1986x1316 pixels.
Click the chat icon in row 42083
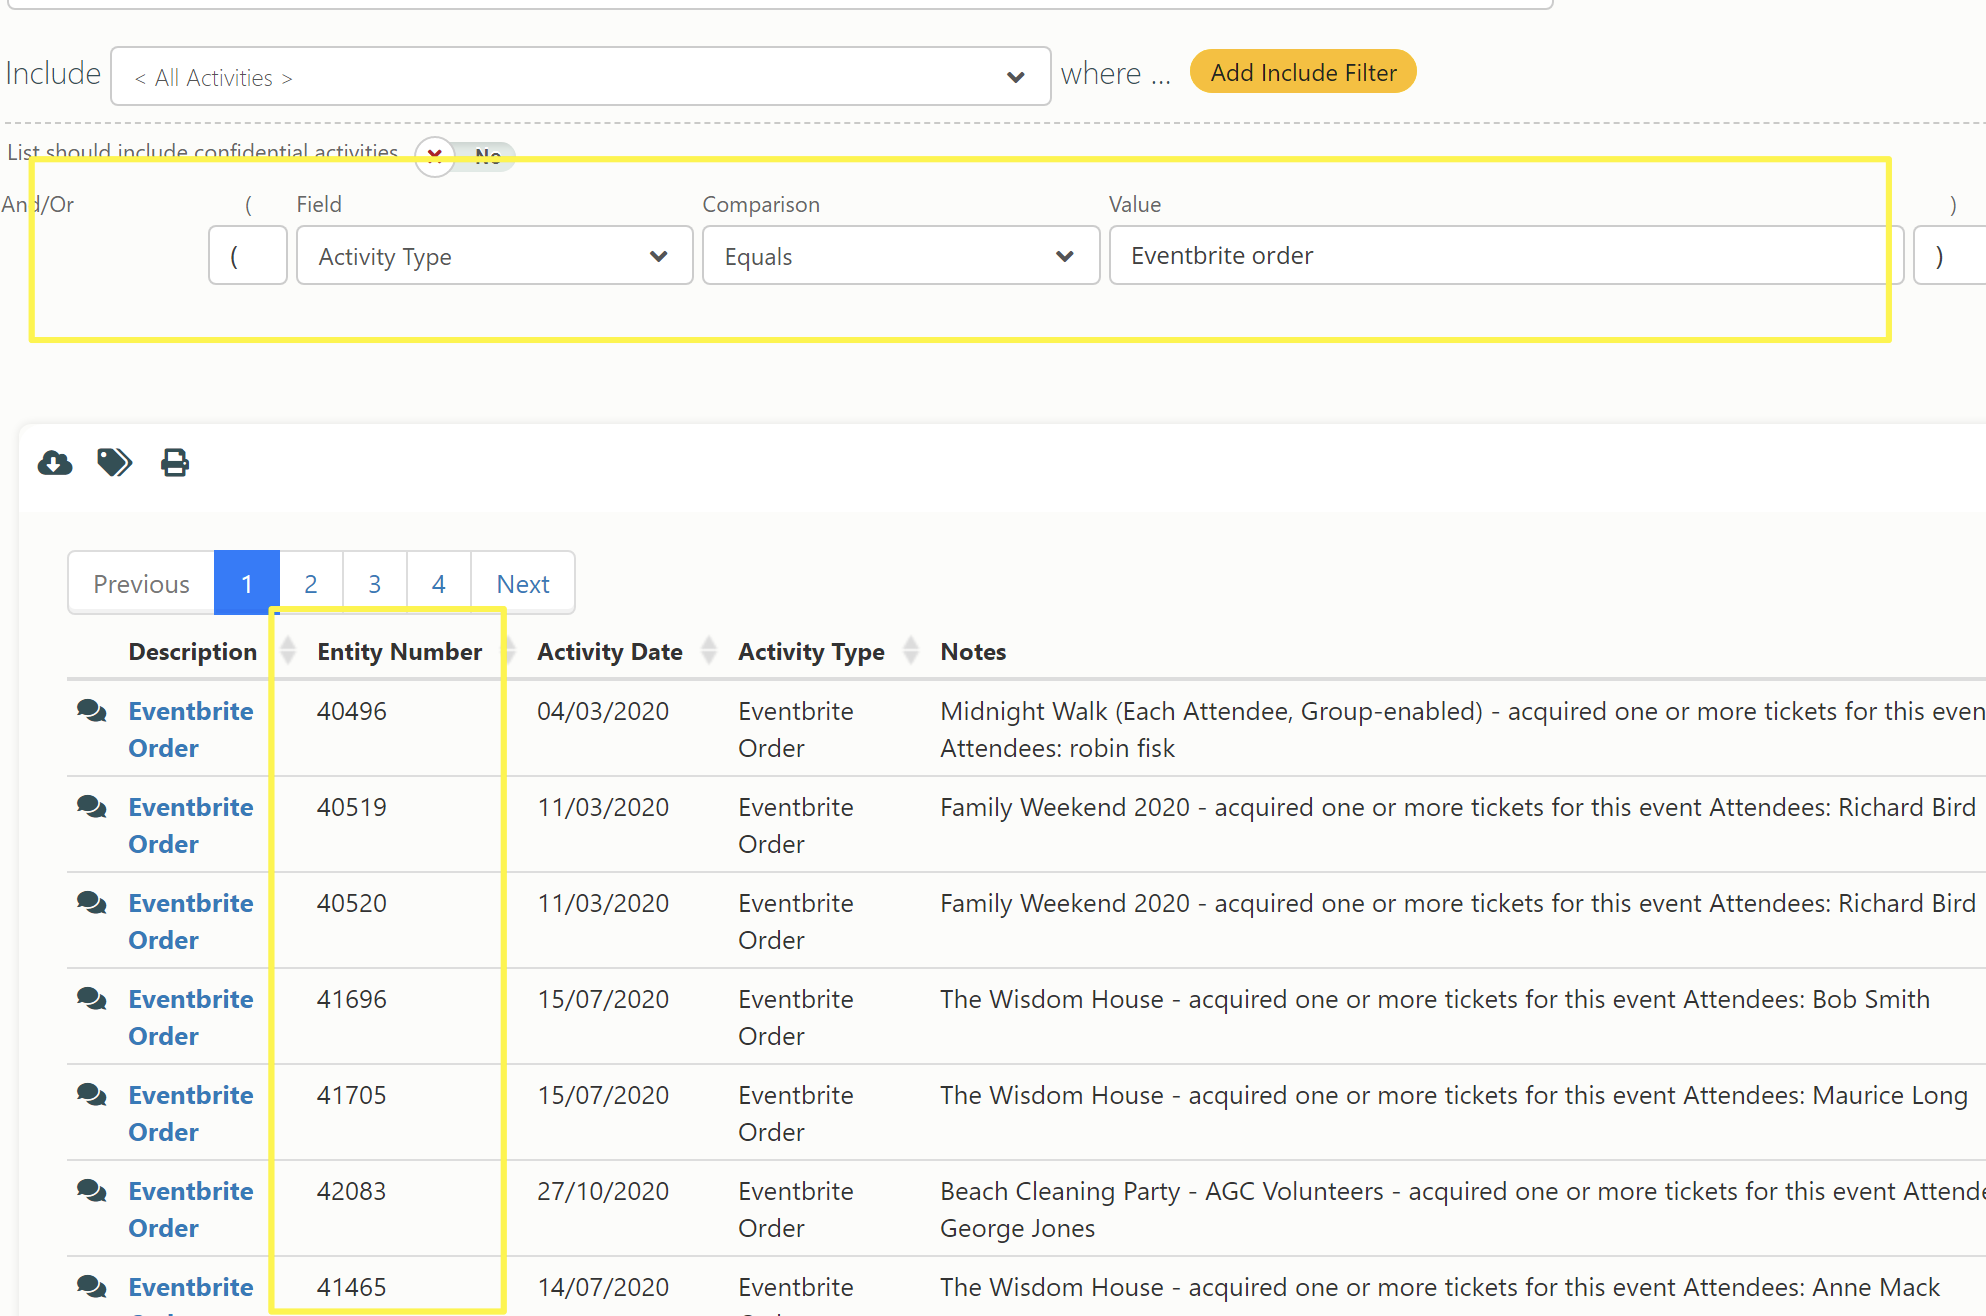click(x=92, y=1191)
